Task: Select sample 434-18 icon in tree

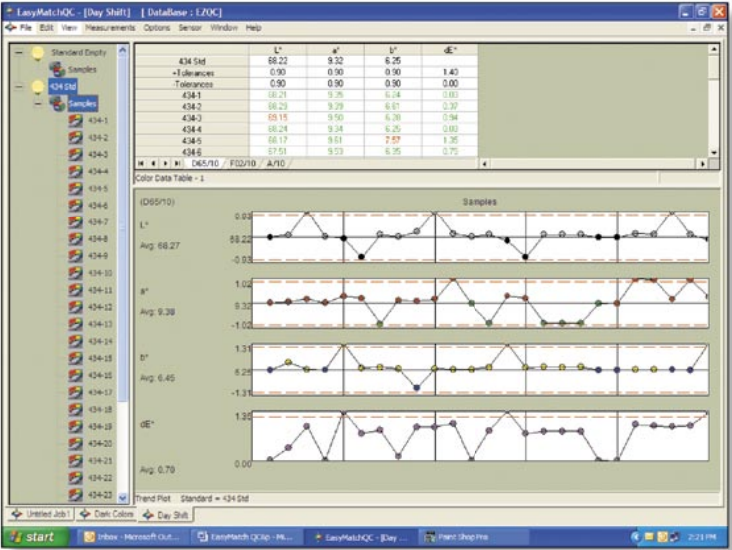Action: (75, 409)
